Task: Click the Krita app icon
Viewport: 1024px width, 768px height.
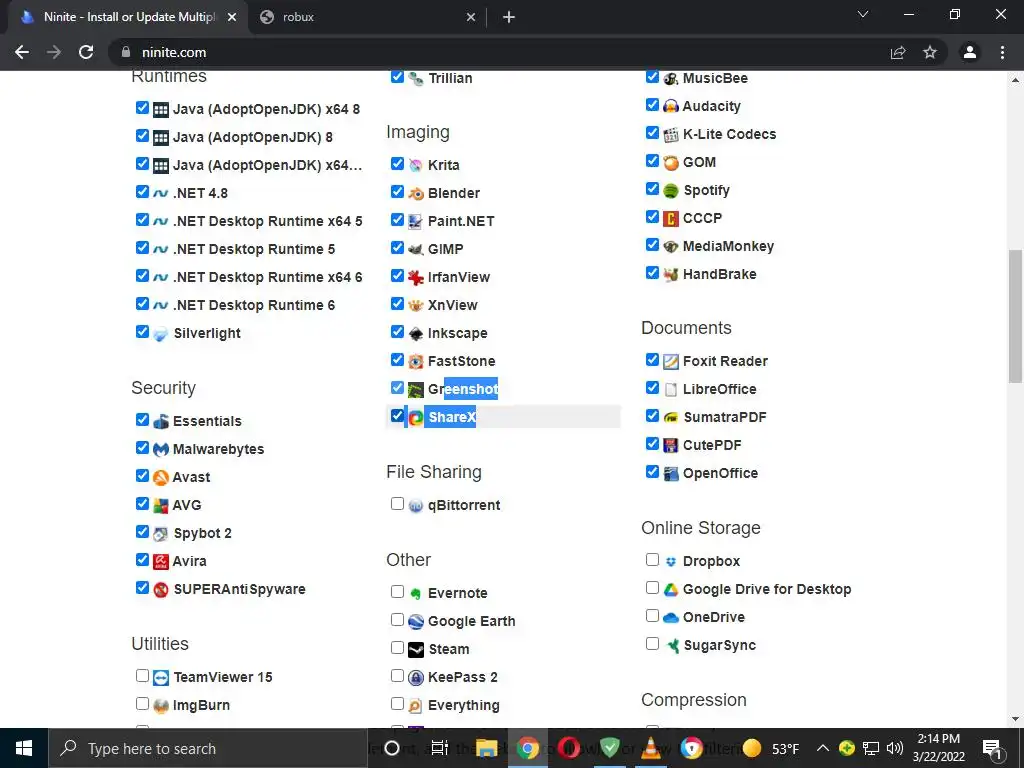Action: pos(415,165)
